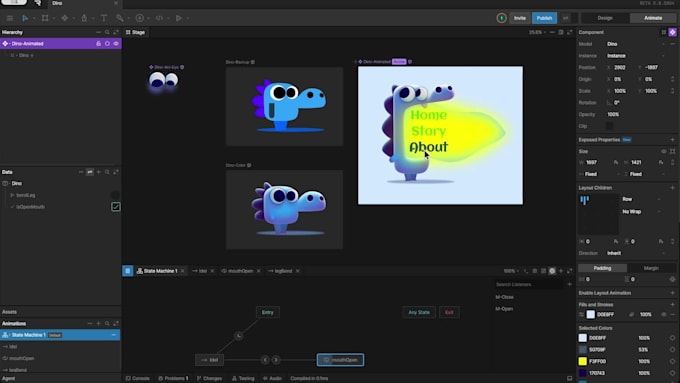Open the hamburger main menu
The image size is (680, 383).
10,18
